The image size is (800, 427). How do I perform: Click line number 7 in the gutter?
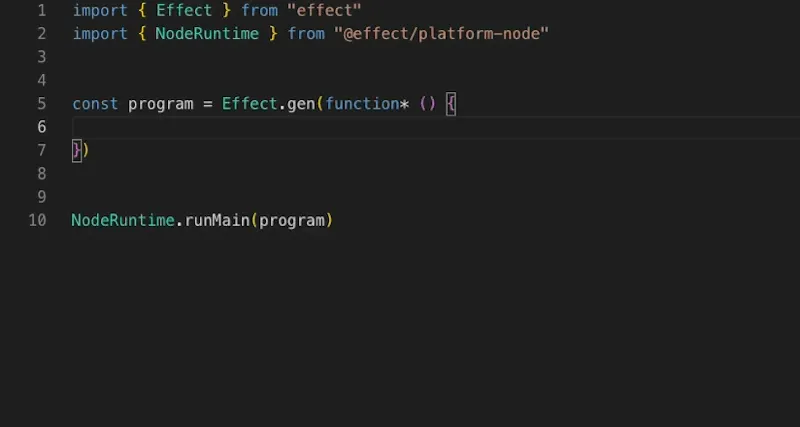pyautogui.click(x=40, y=150)
